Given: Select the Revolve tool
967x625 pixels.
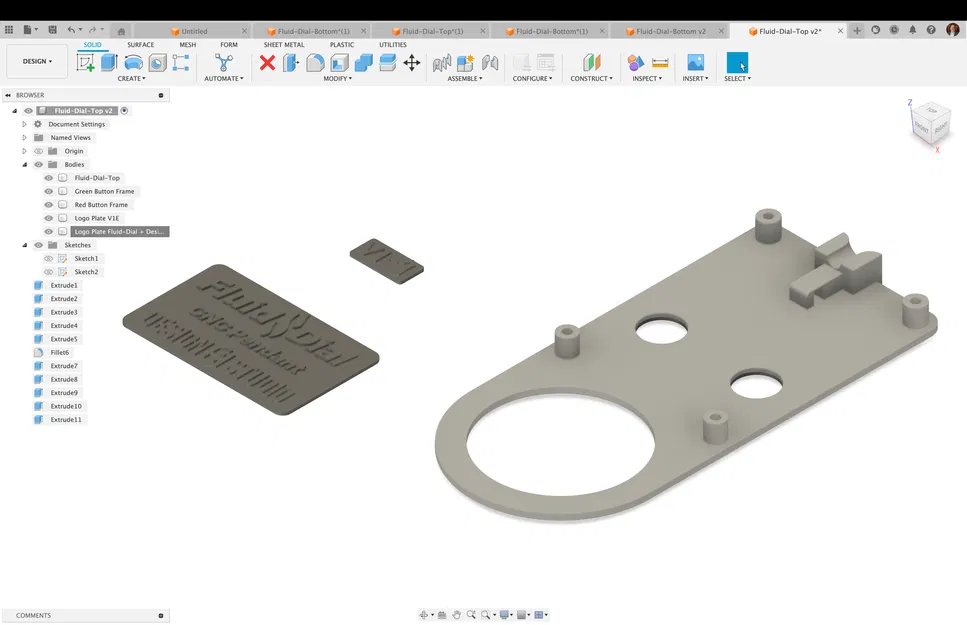Looking at the screenshot, I should click(x=133, y=63).
